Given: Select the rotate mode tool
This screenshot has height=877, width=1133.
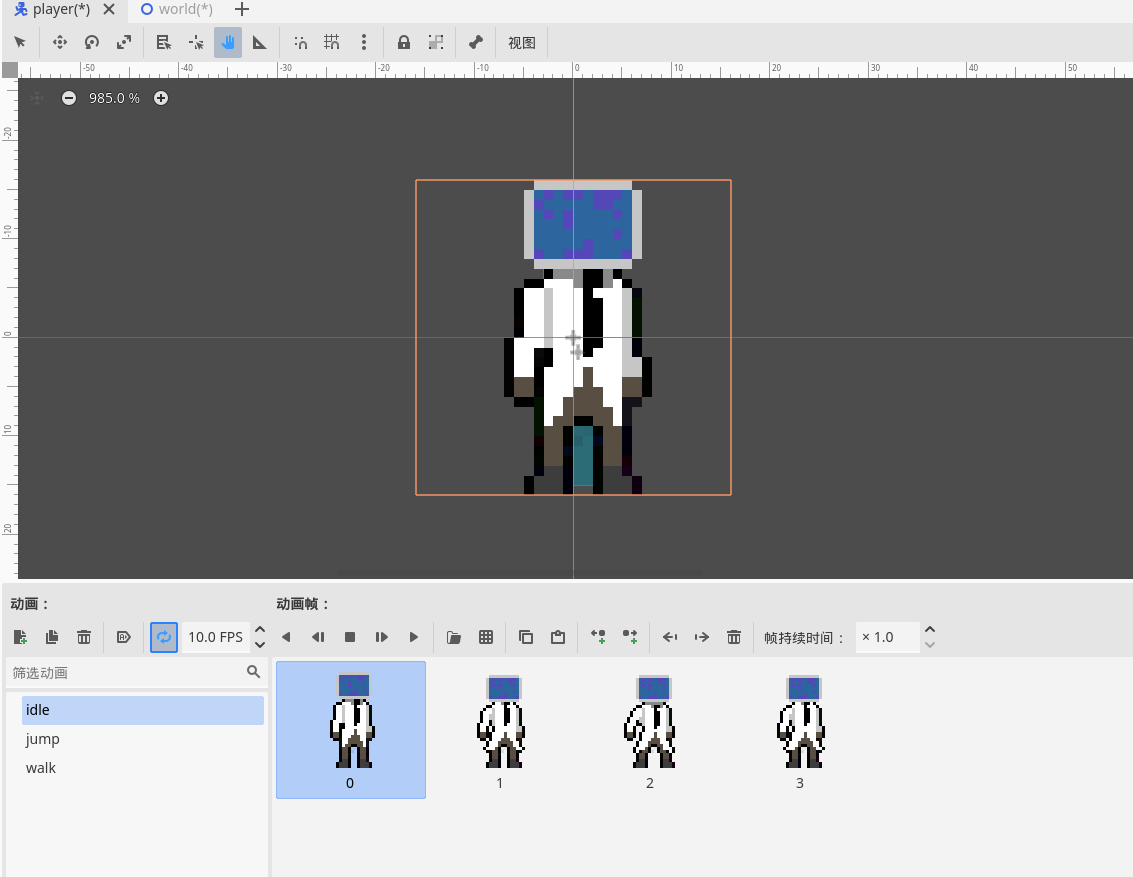Looking at the screenshot, I should pyautogui.click(x=92, y=42).
